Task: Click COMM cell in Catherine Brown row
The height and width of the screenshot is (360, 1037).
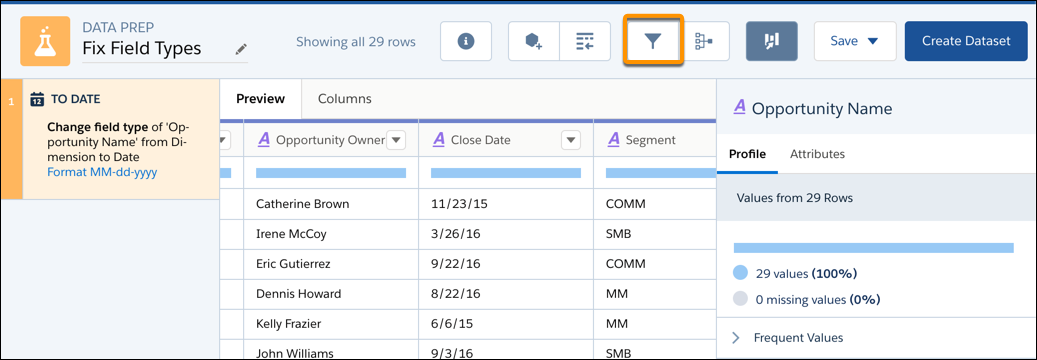Action: click(x=655, y=204)
